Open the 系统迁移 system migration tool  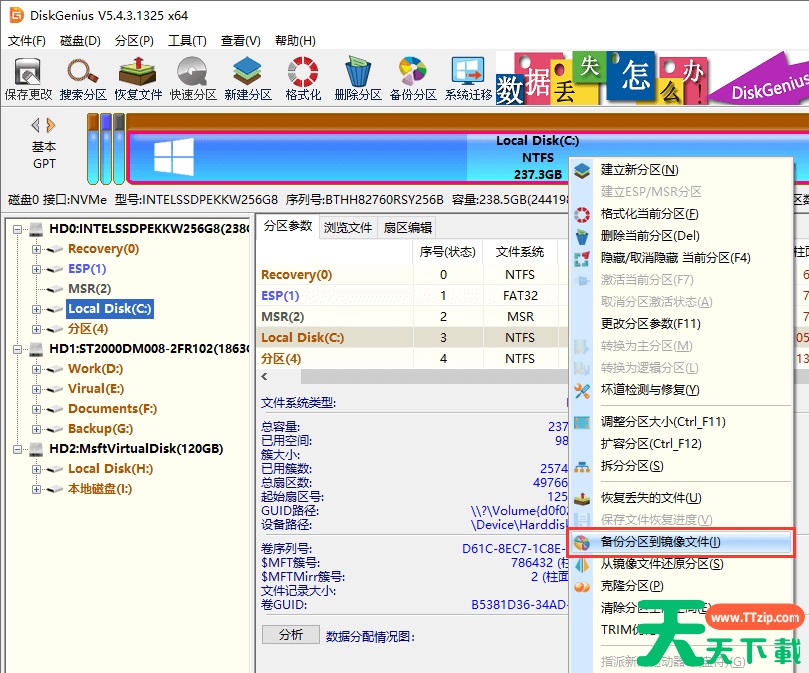pos(468,78)
